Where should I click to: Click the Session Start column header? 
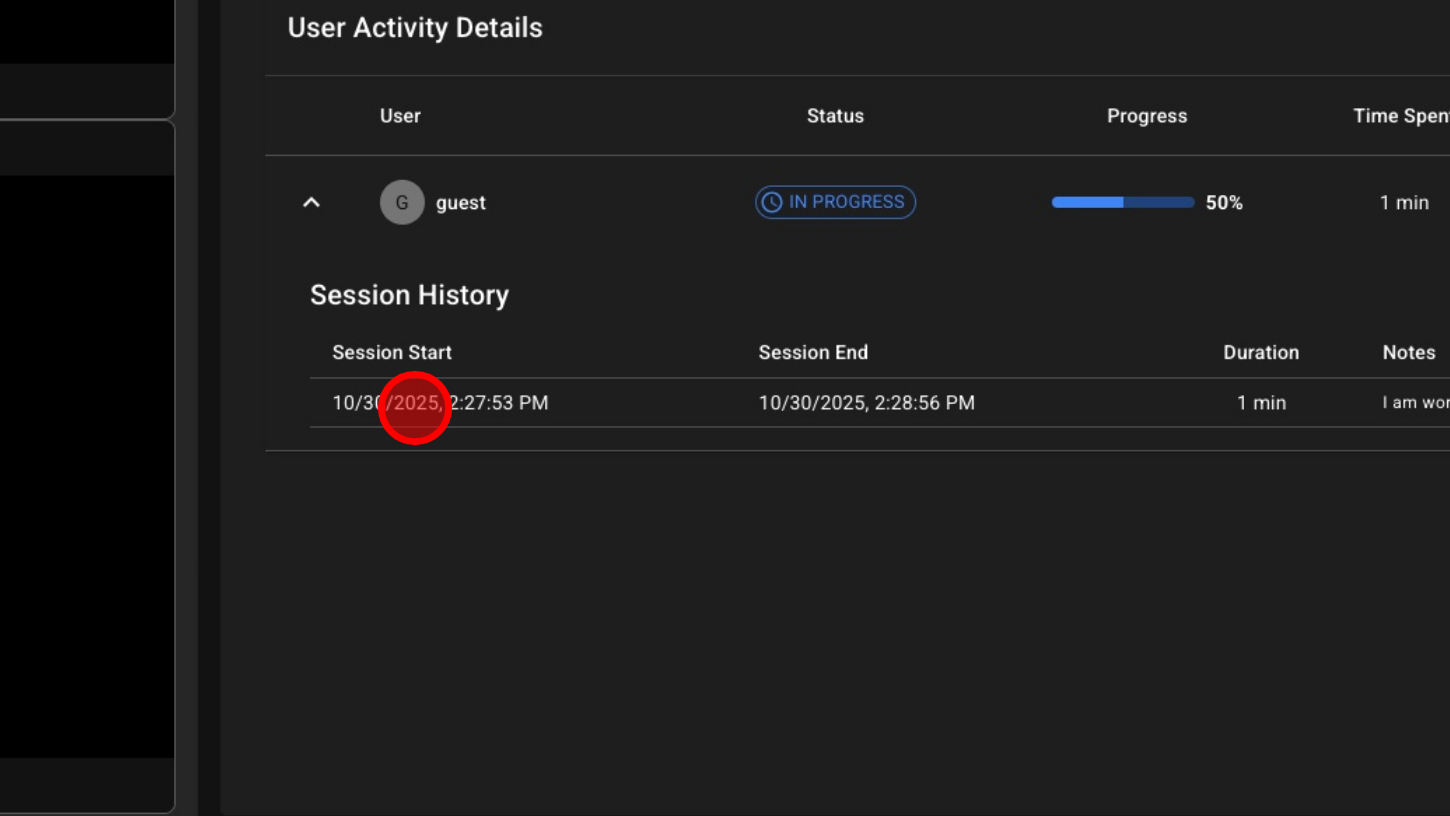click(x=392, y=353)
